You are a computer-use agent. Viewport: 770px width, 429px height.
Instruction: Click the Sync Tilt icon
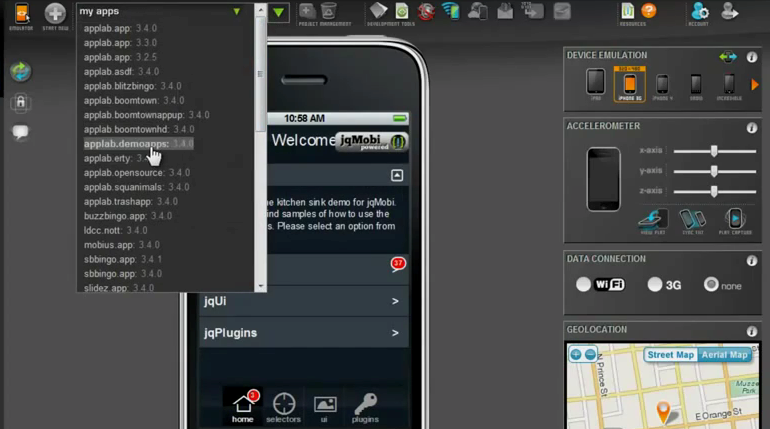692,219
